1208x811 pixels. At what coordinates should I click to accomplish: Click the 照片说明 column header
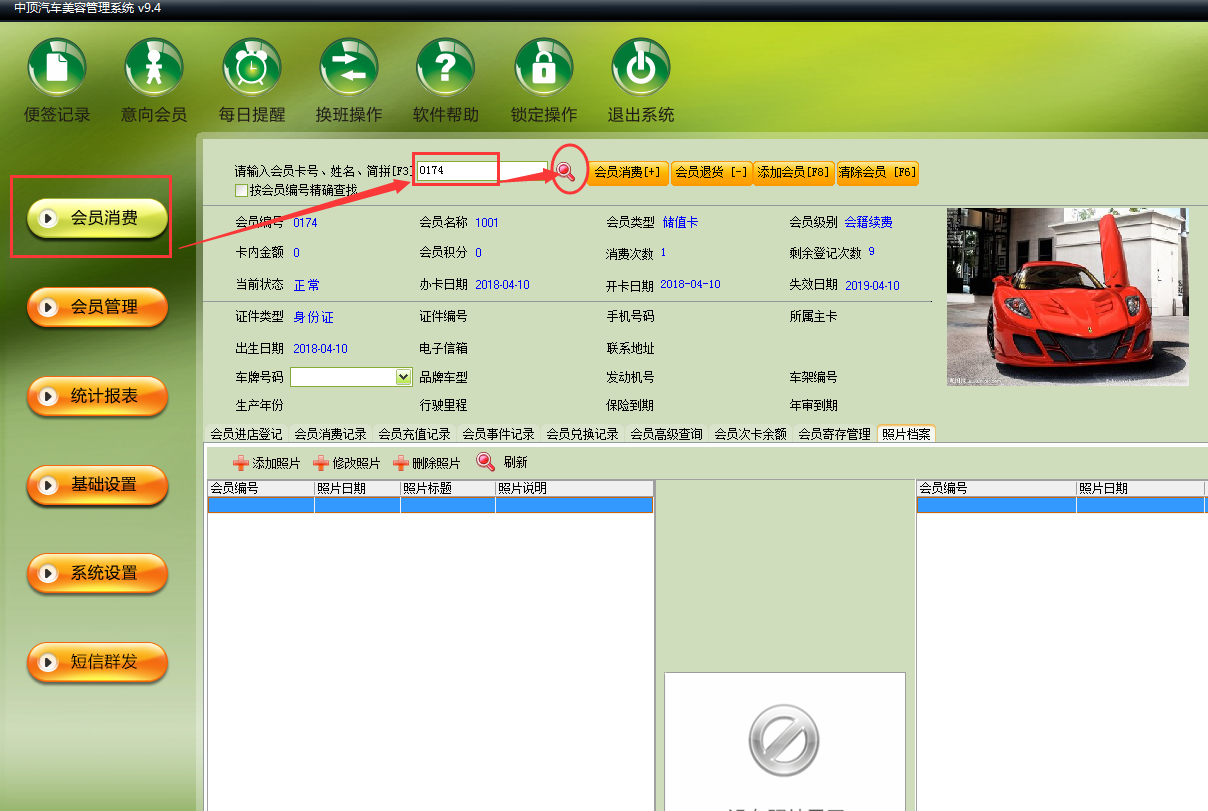point(574,488)
